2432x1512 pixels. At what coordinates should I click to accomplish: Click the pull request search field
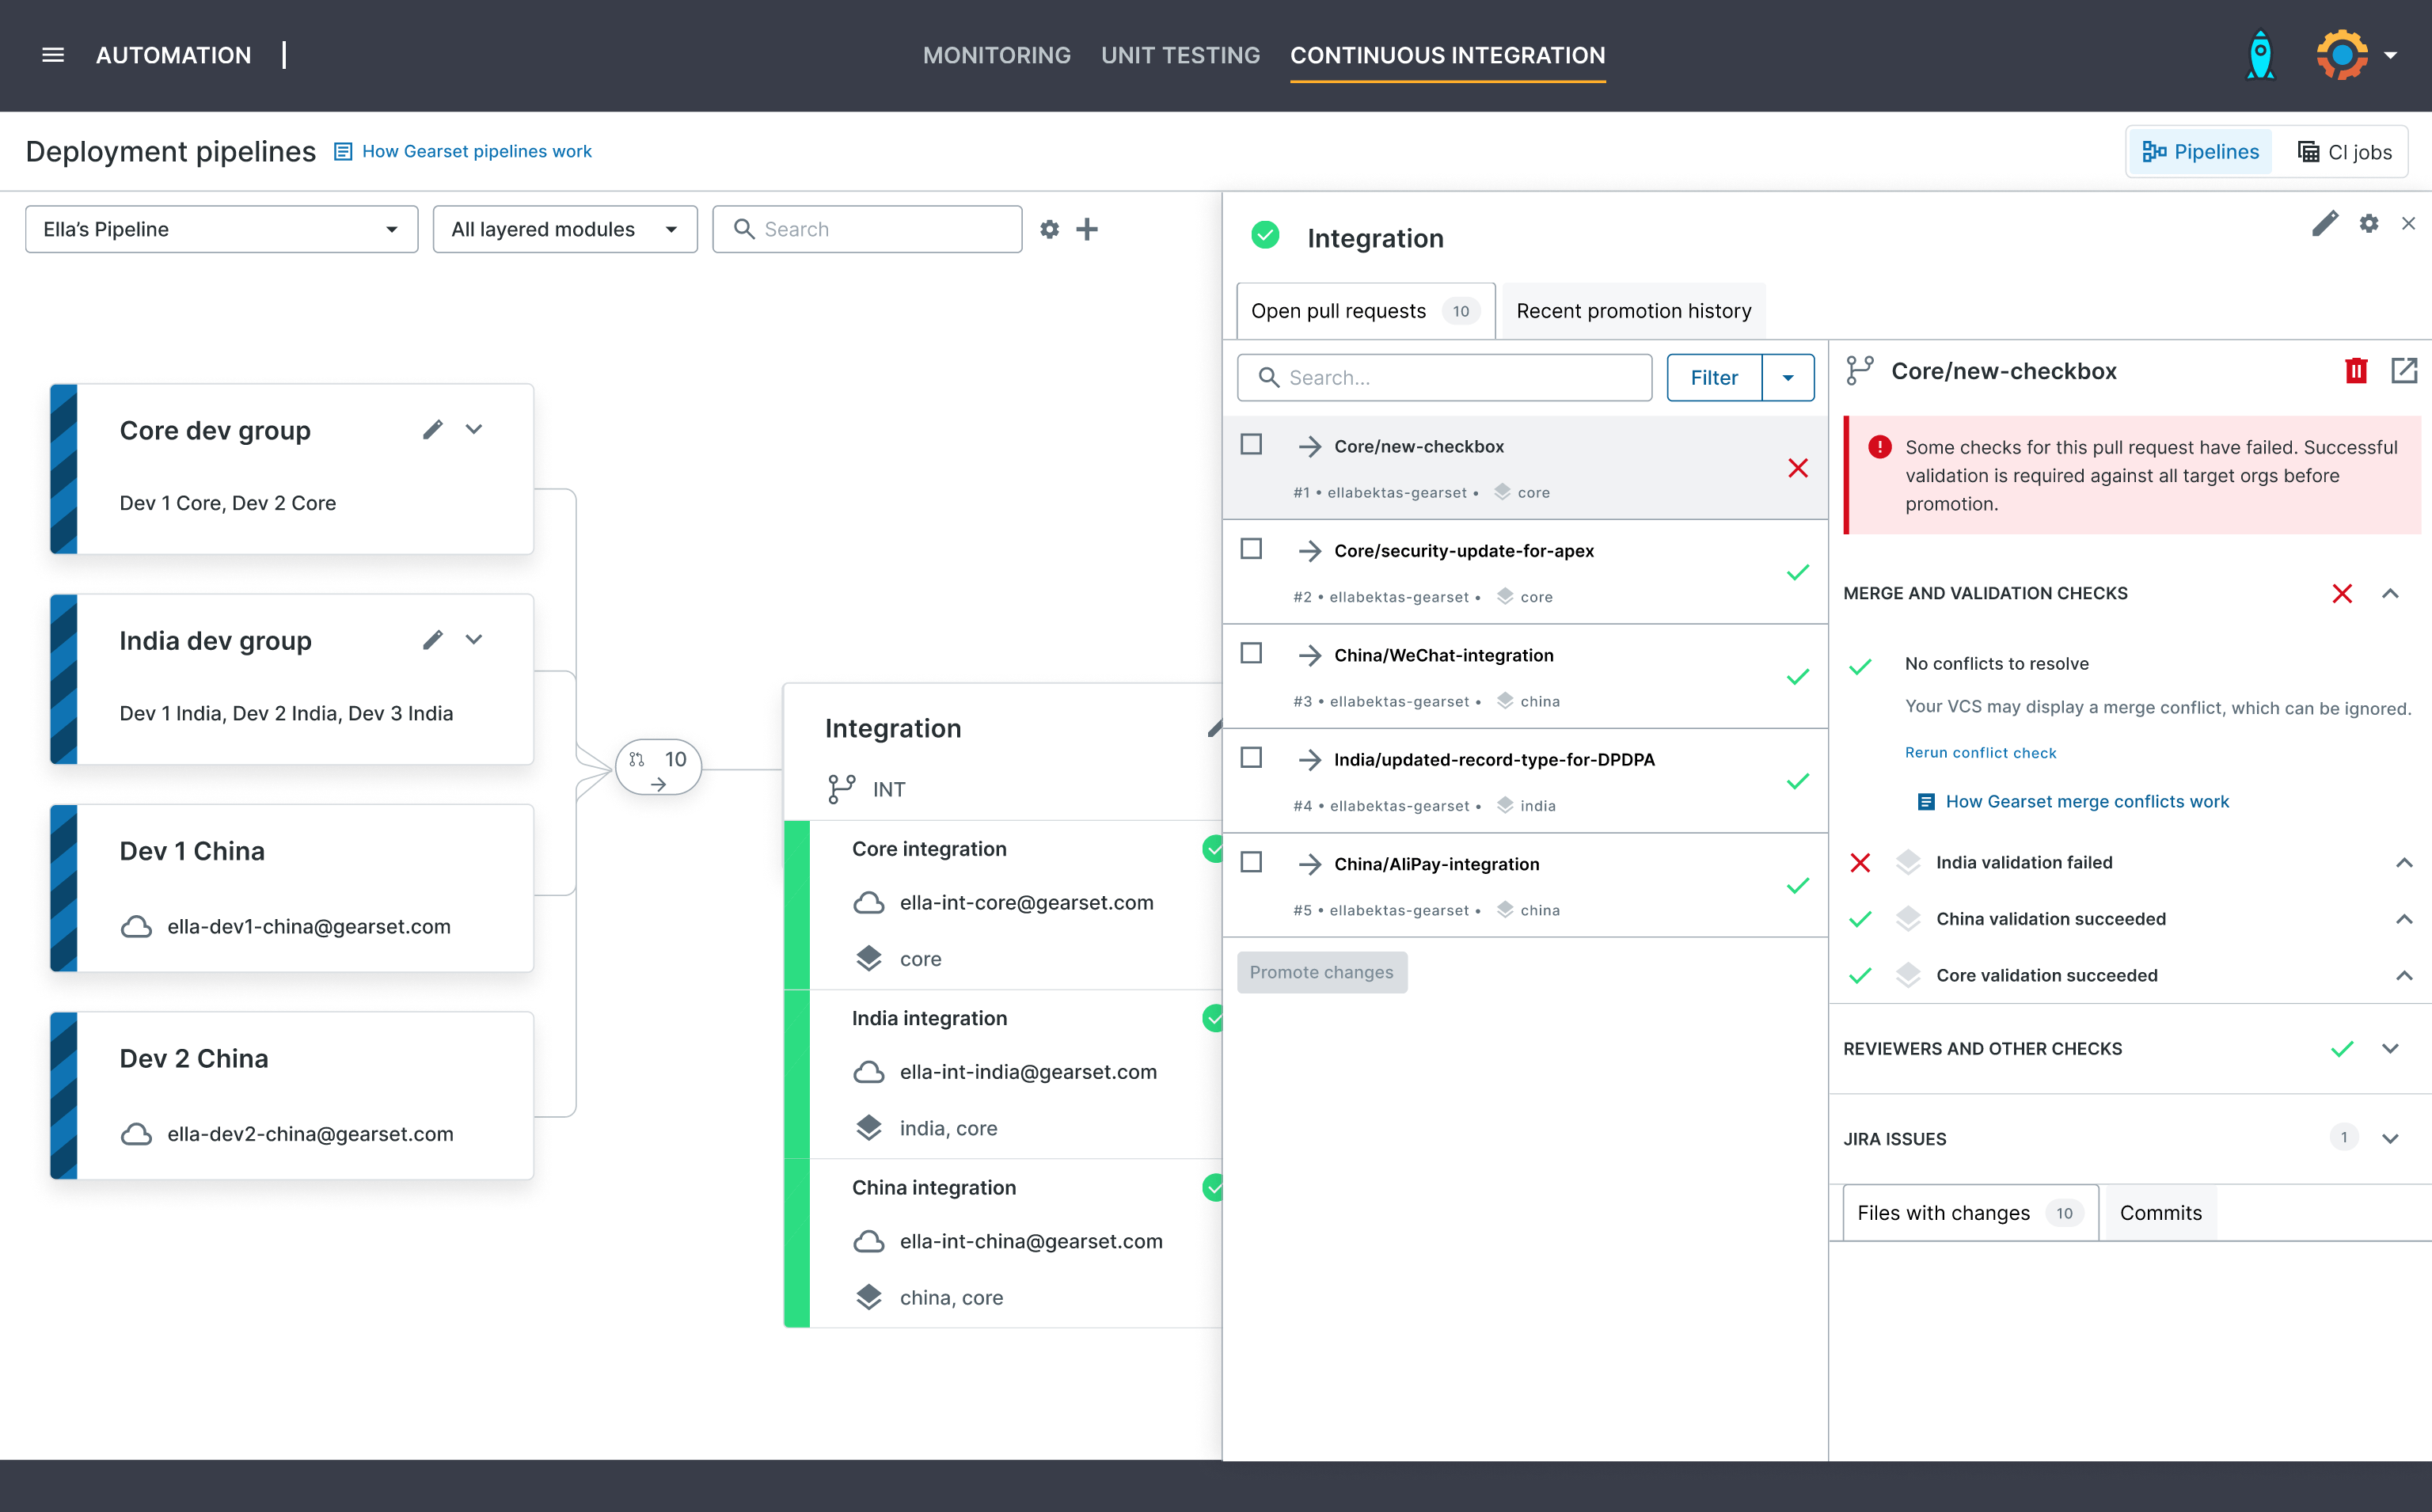coord(1444,378)
